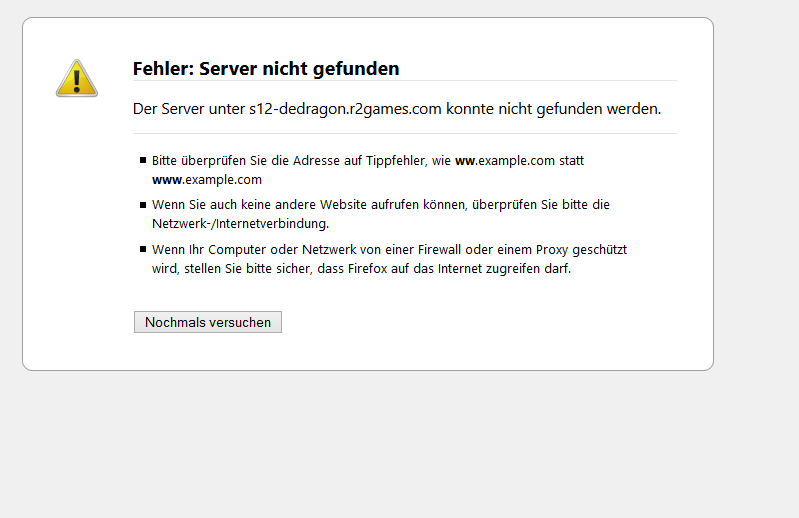Click the hostname s12-dedragon.r2games.com in the message
The image size is (799, 518).
345,108
